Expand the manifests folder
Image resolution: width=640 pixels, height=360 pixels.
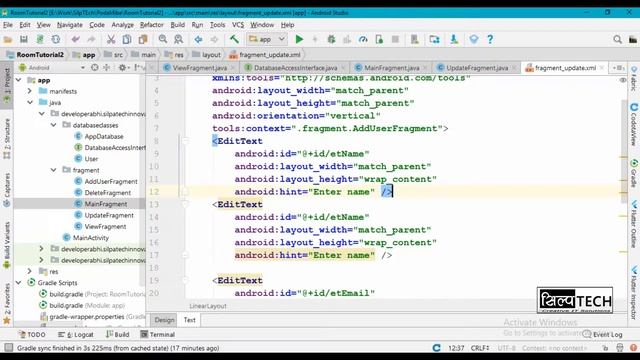(x=30, y=91)
